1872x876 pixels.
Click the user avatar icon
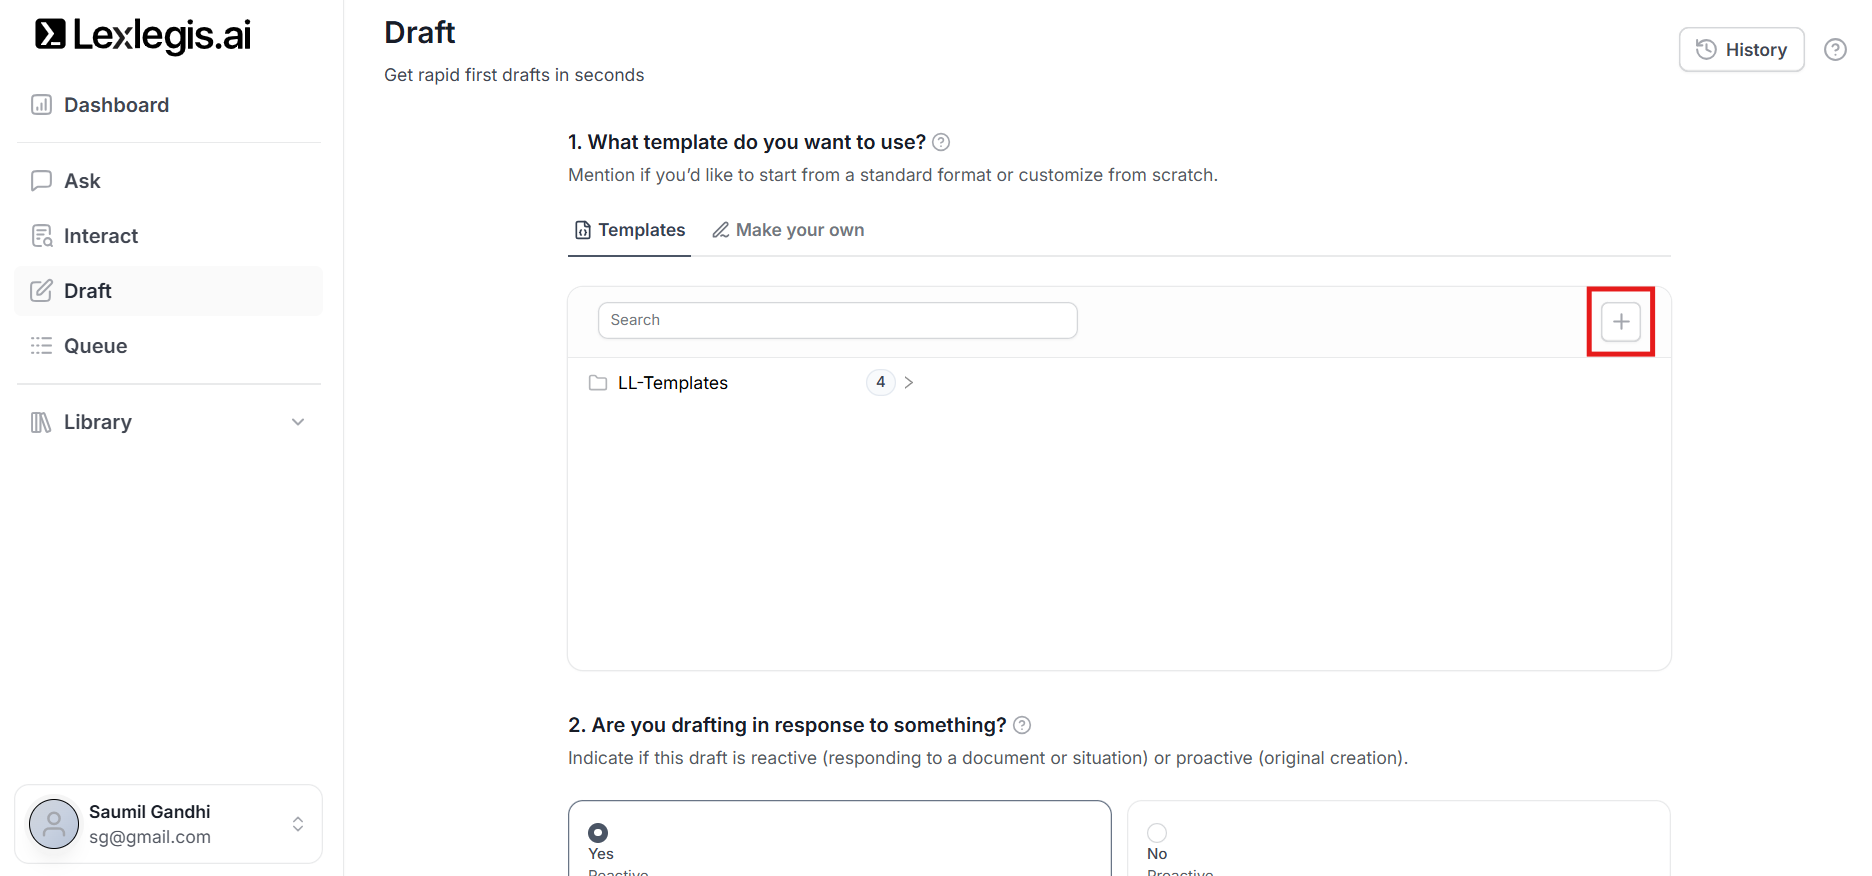[54, 824]
